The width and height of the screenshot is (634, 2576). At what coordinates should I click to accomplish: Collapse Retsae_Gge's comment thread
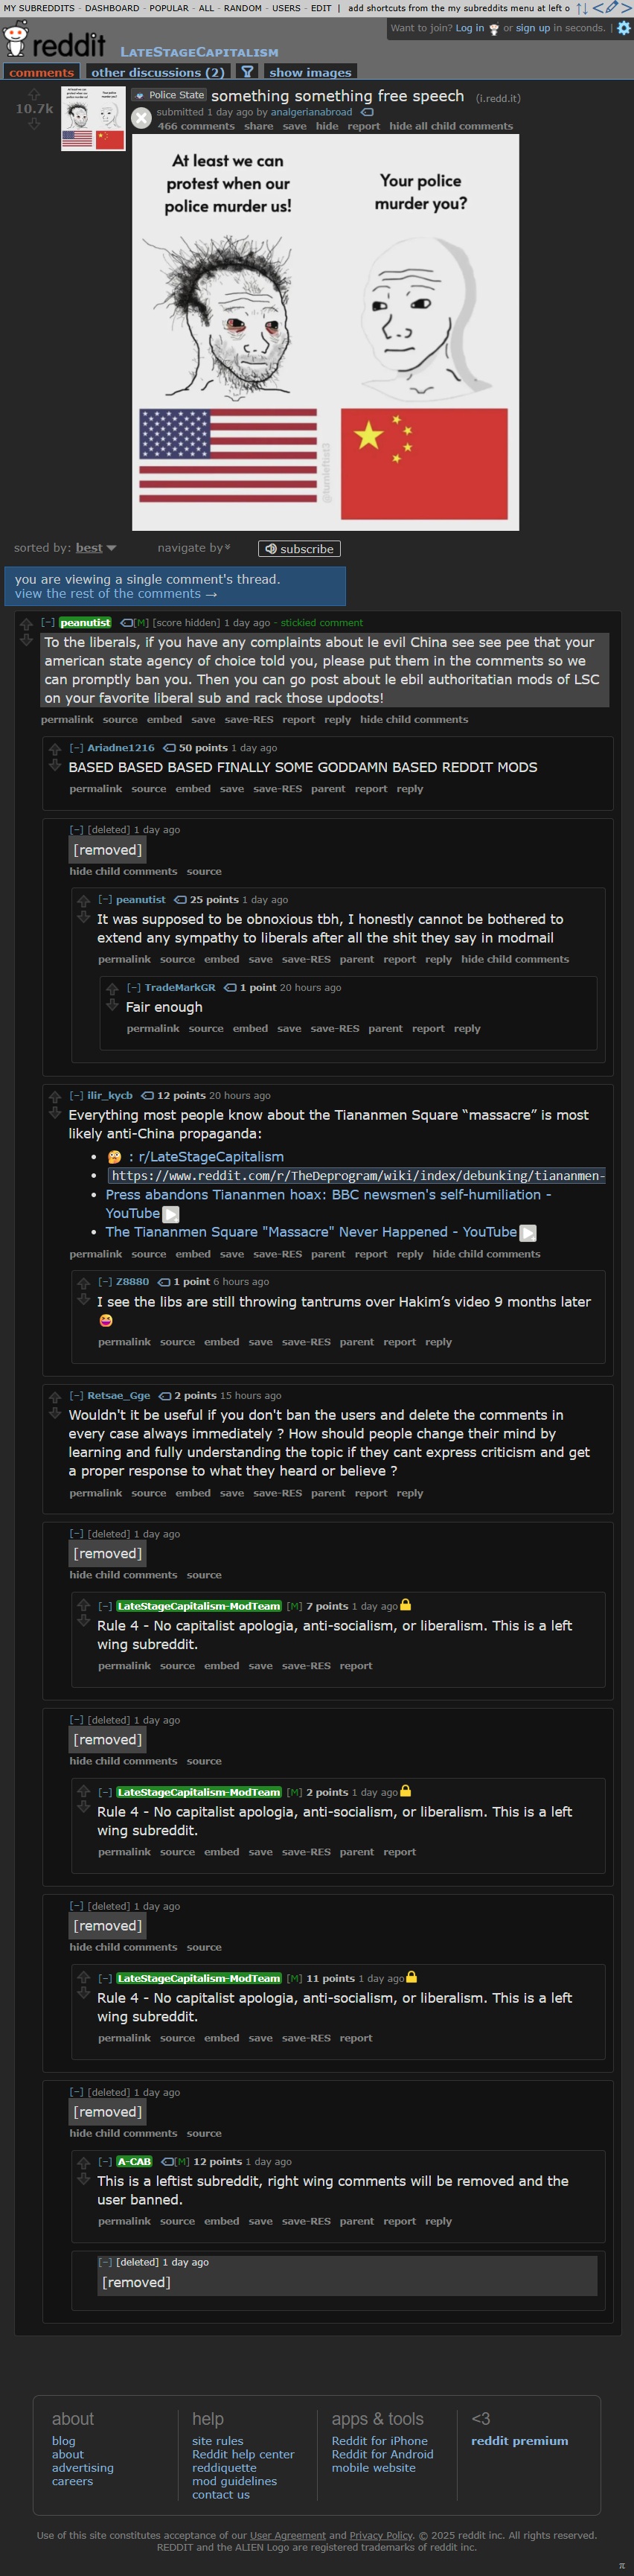tap(76, 1396)
